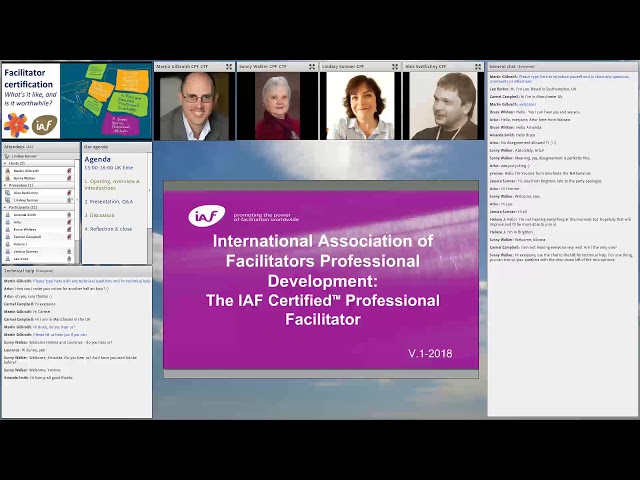Click Martin Gilbraith's webcam photo

click(194, 107)
